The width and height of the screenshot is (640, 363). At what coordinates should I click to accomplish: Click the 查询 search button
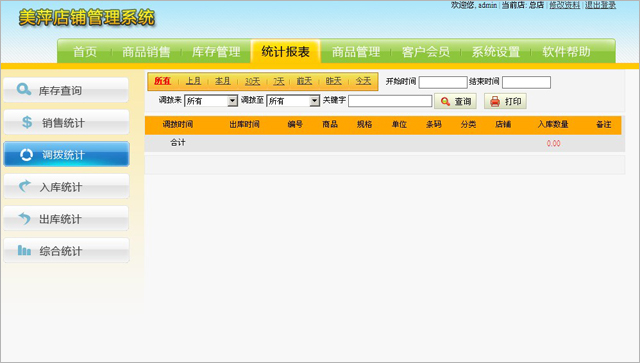click(x=456, y=101)
